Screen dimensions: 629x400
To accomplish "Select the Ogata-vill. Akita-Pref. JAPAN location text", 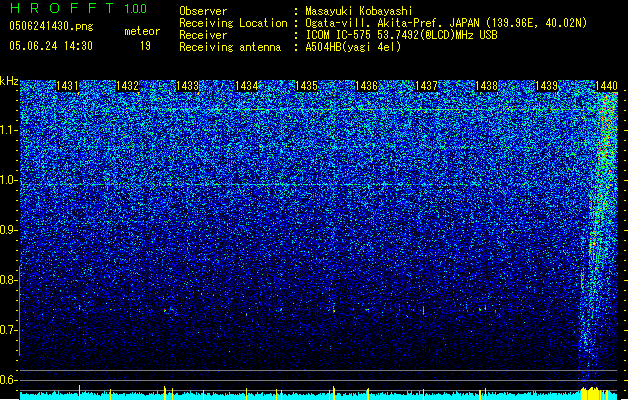I will coord(446,23).
